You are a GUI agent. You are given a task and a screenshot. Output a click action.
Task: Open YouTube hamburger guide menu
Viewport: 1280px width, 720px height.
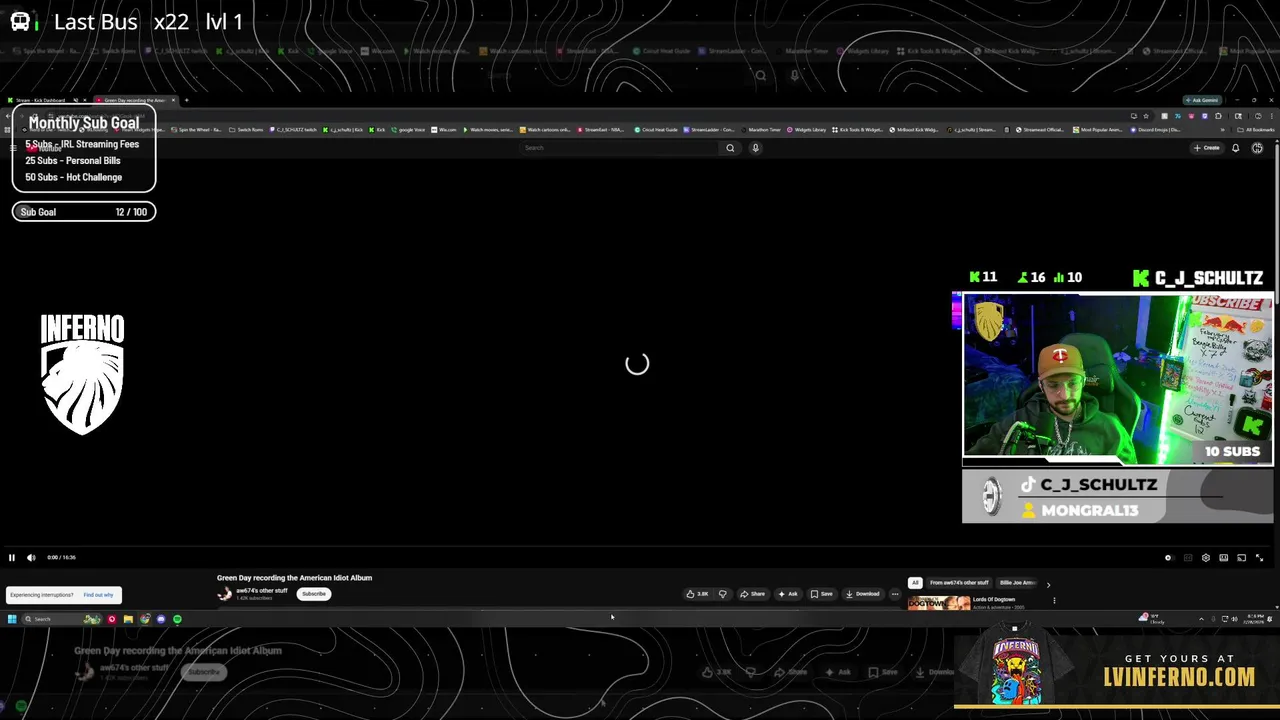13,148
